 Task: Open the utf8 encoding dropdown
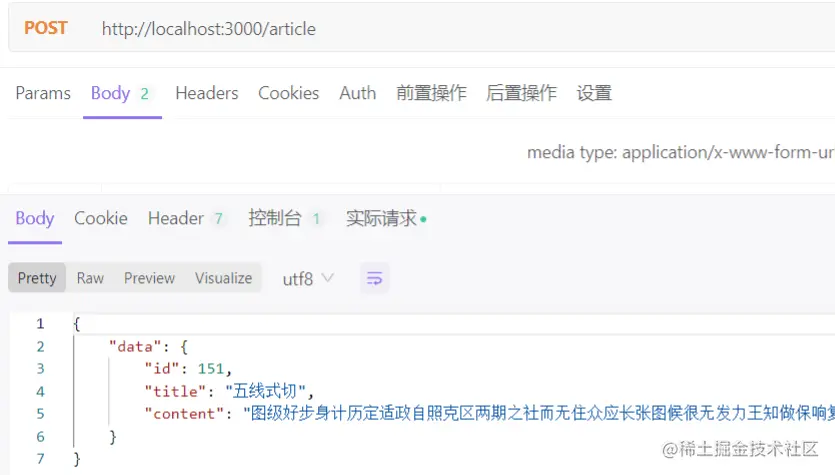point(308,279)
